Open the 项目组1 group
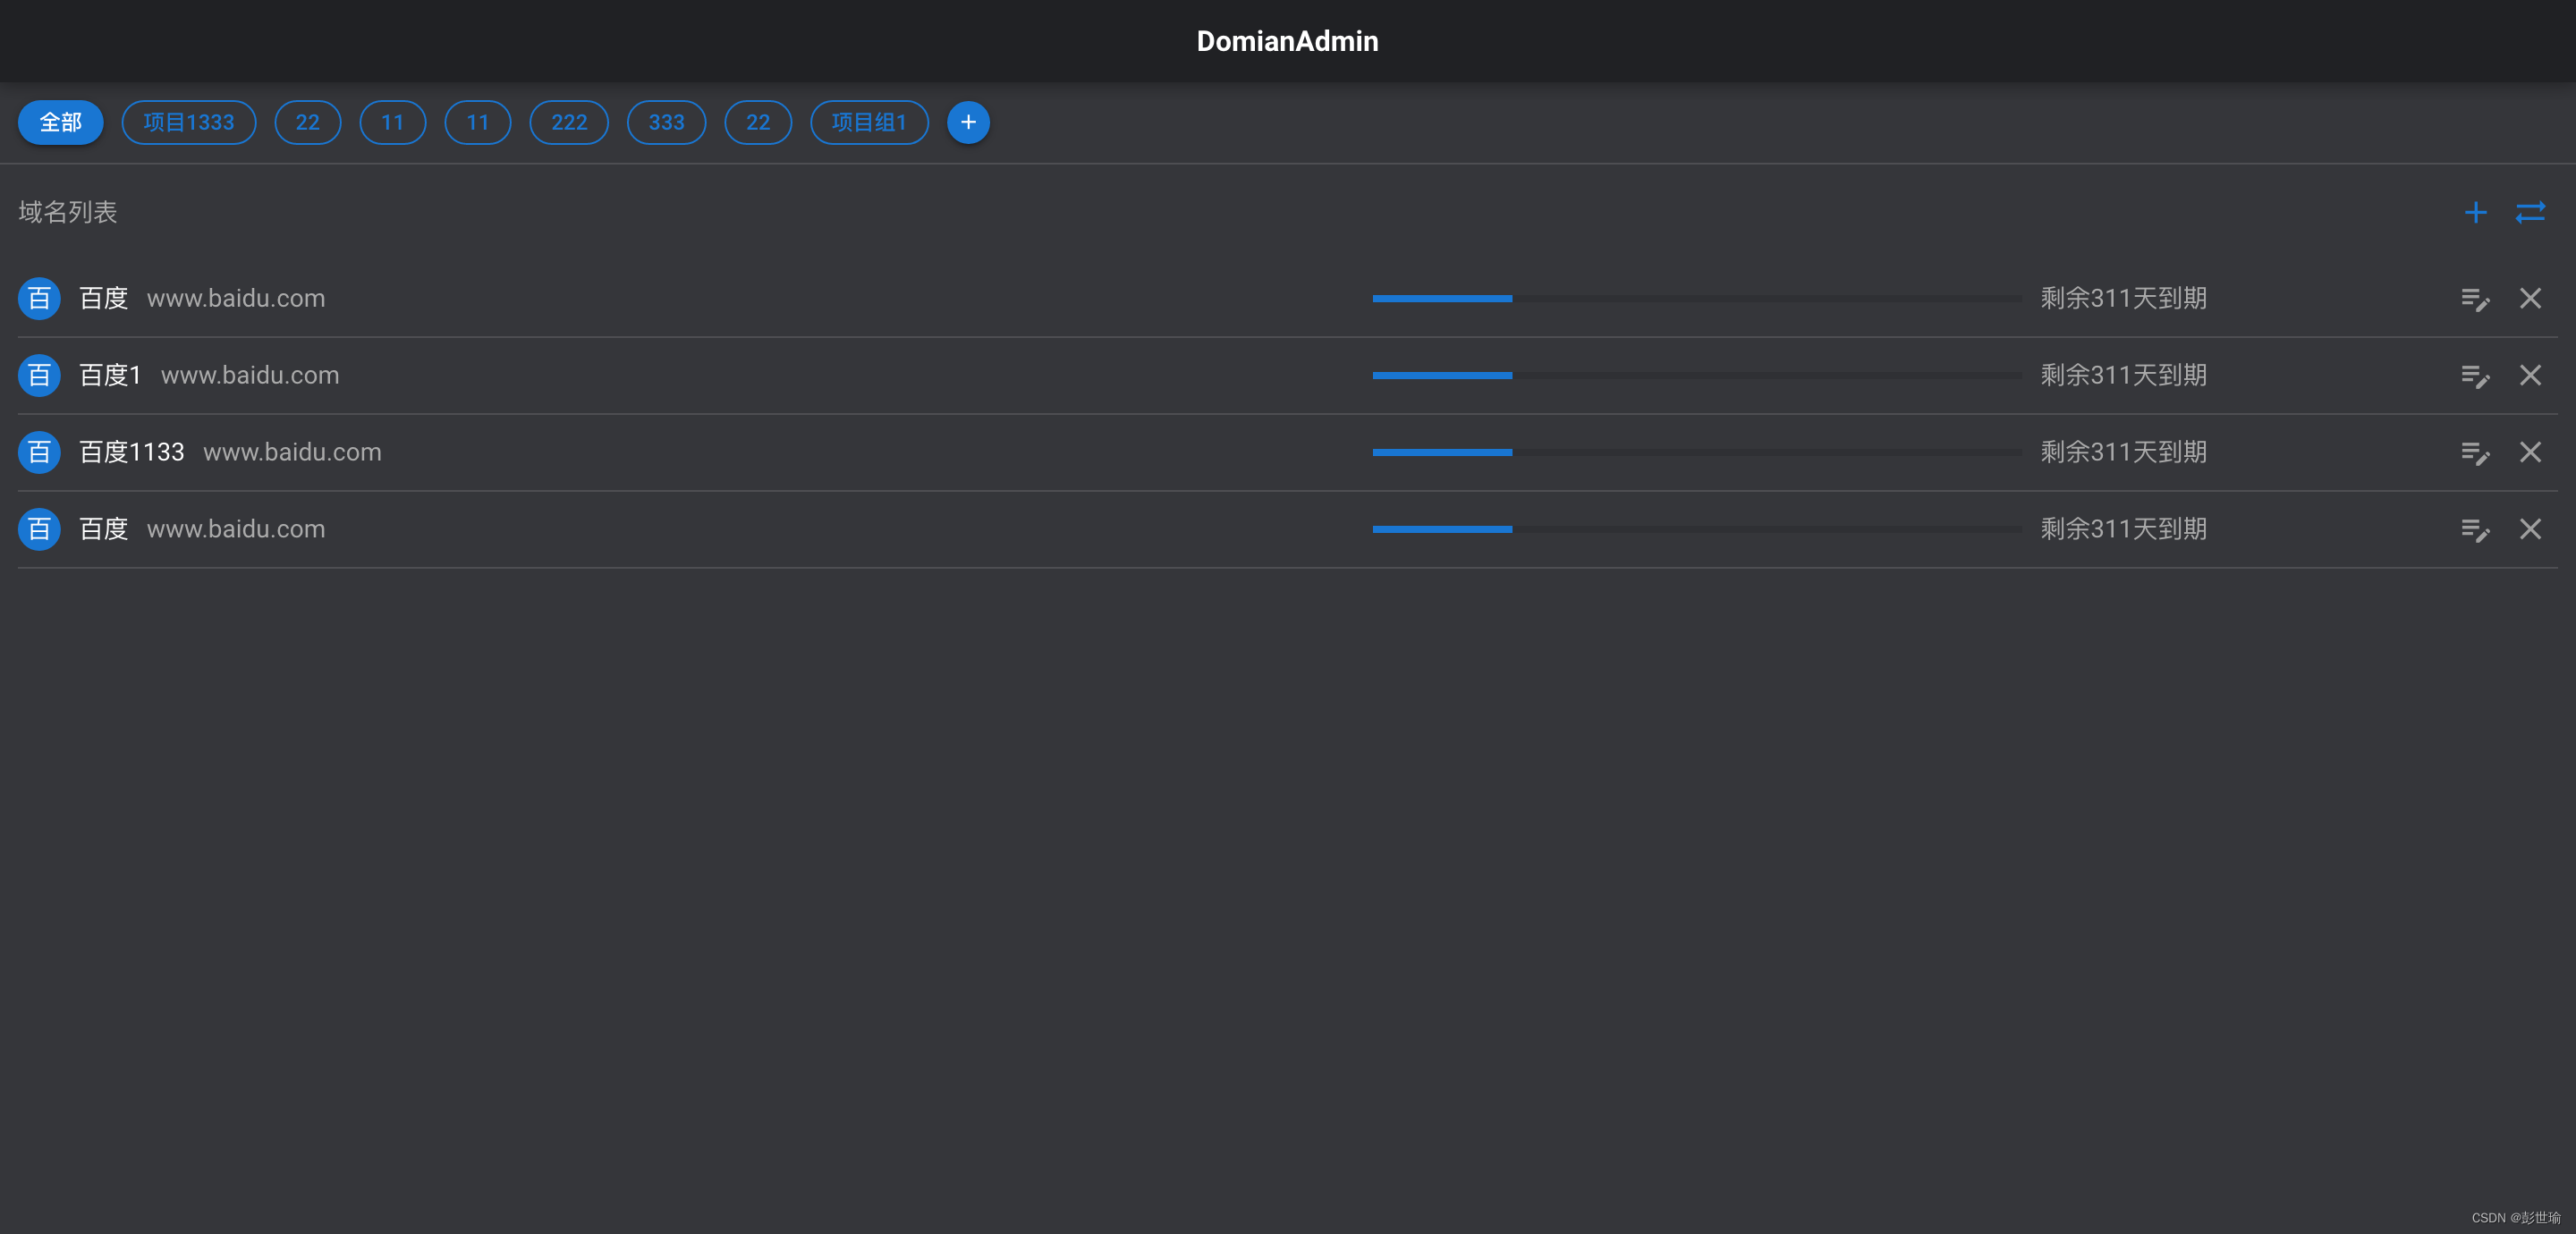The width and height of the screenshot is (2576, 1234). [x=868, y=122]
